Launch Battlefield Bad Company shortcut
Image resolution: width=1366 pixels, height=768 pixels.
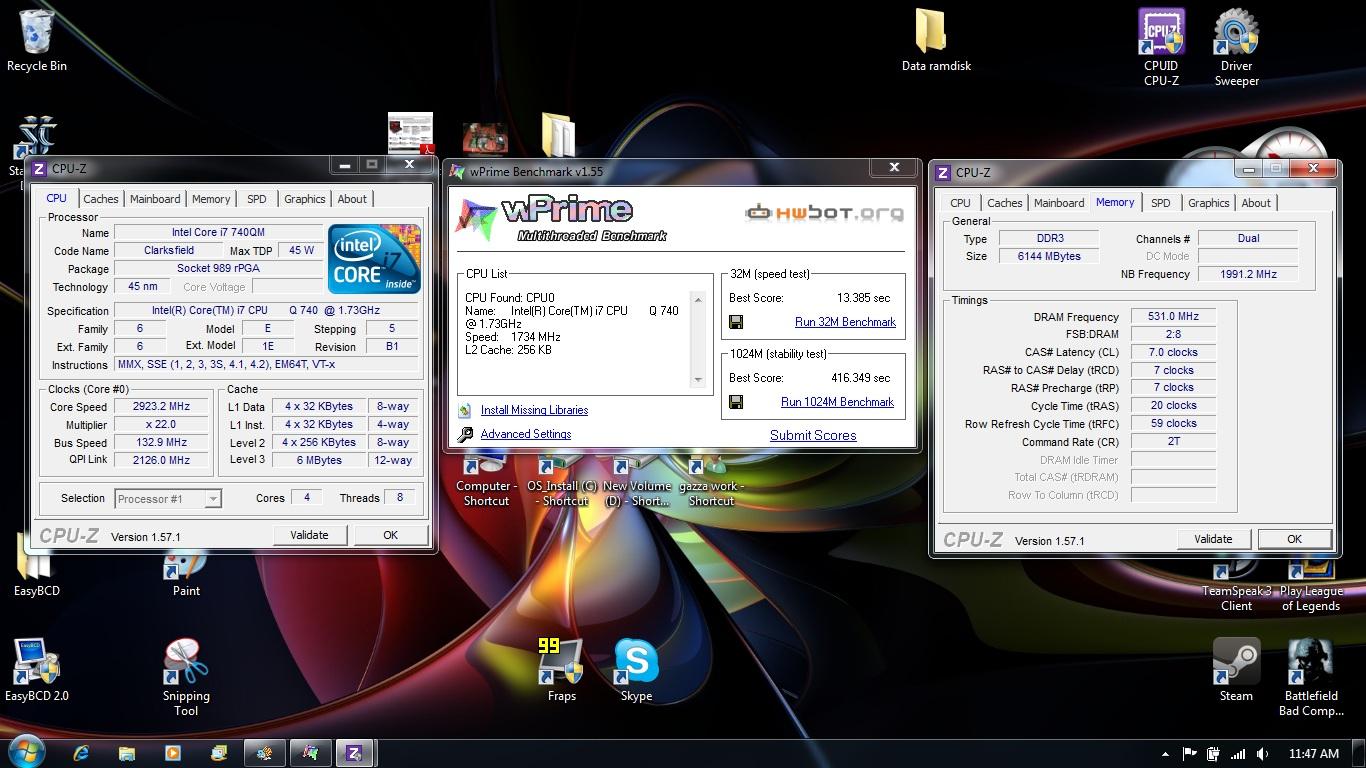[x=1311, y=677]
